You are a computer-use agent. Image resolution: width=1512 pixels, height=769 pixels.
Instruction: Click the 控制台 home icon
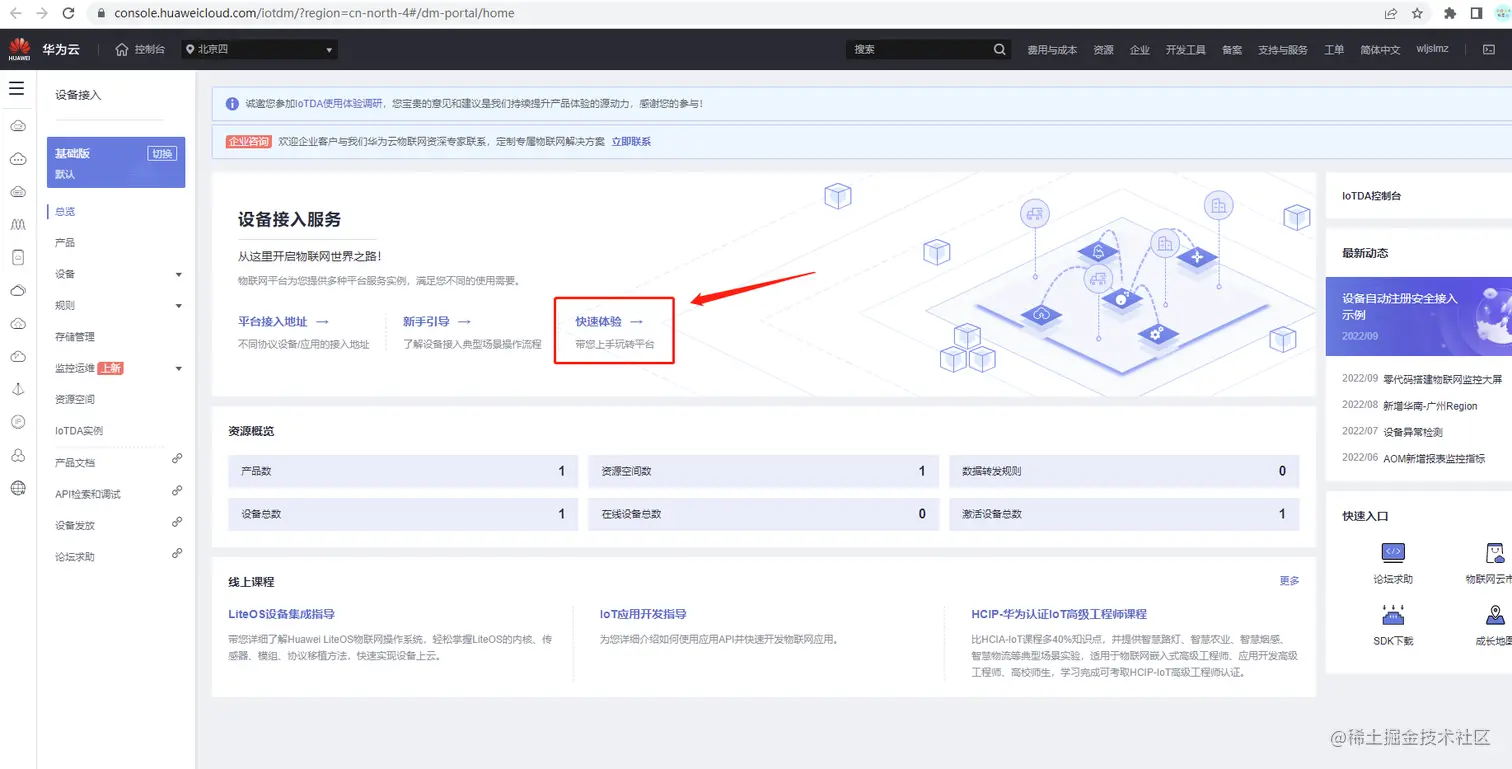point(122,49)
